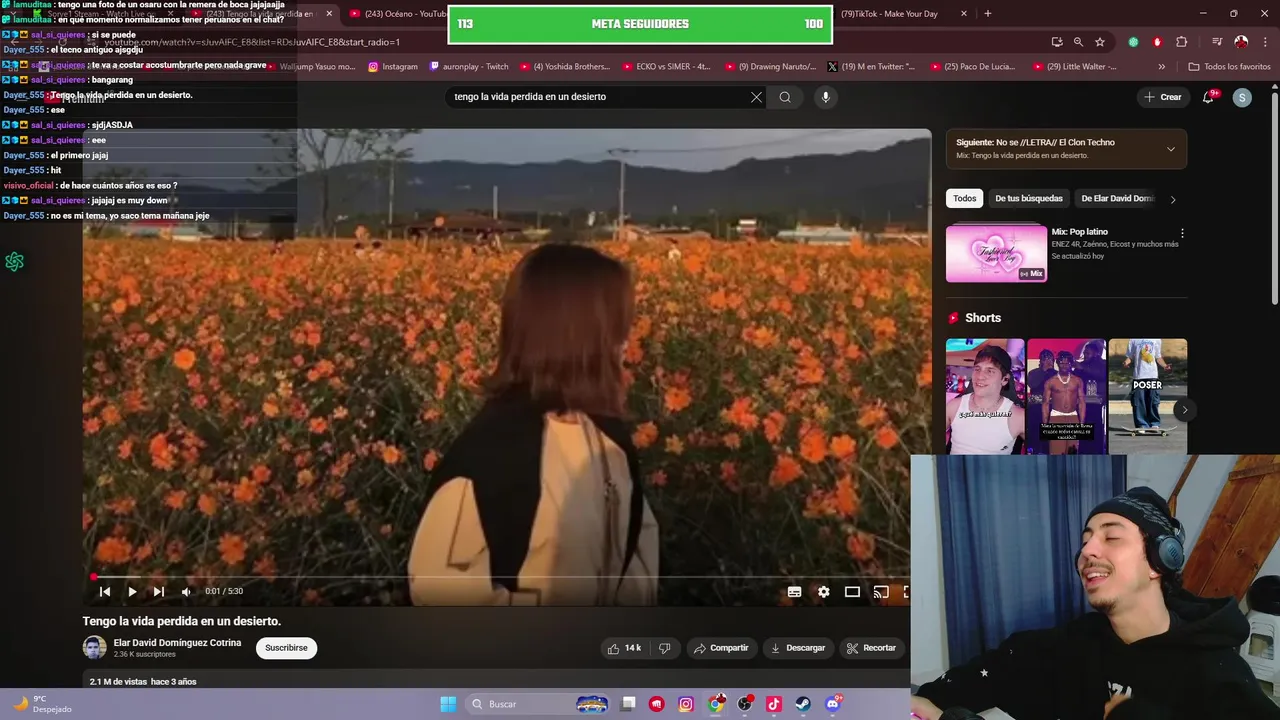1280x720 pixels.
Task: Open the Windows Start menu
Action: (x=447, y=704)
